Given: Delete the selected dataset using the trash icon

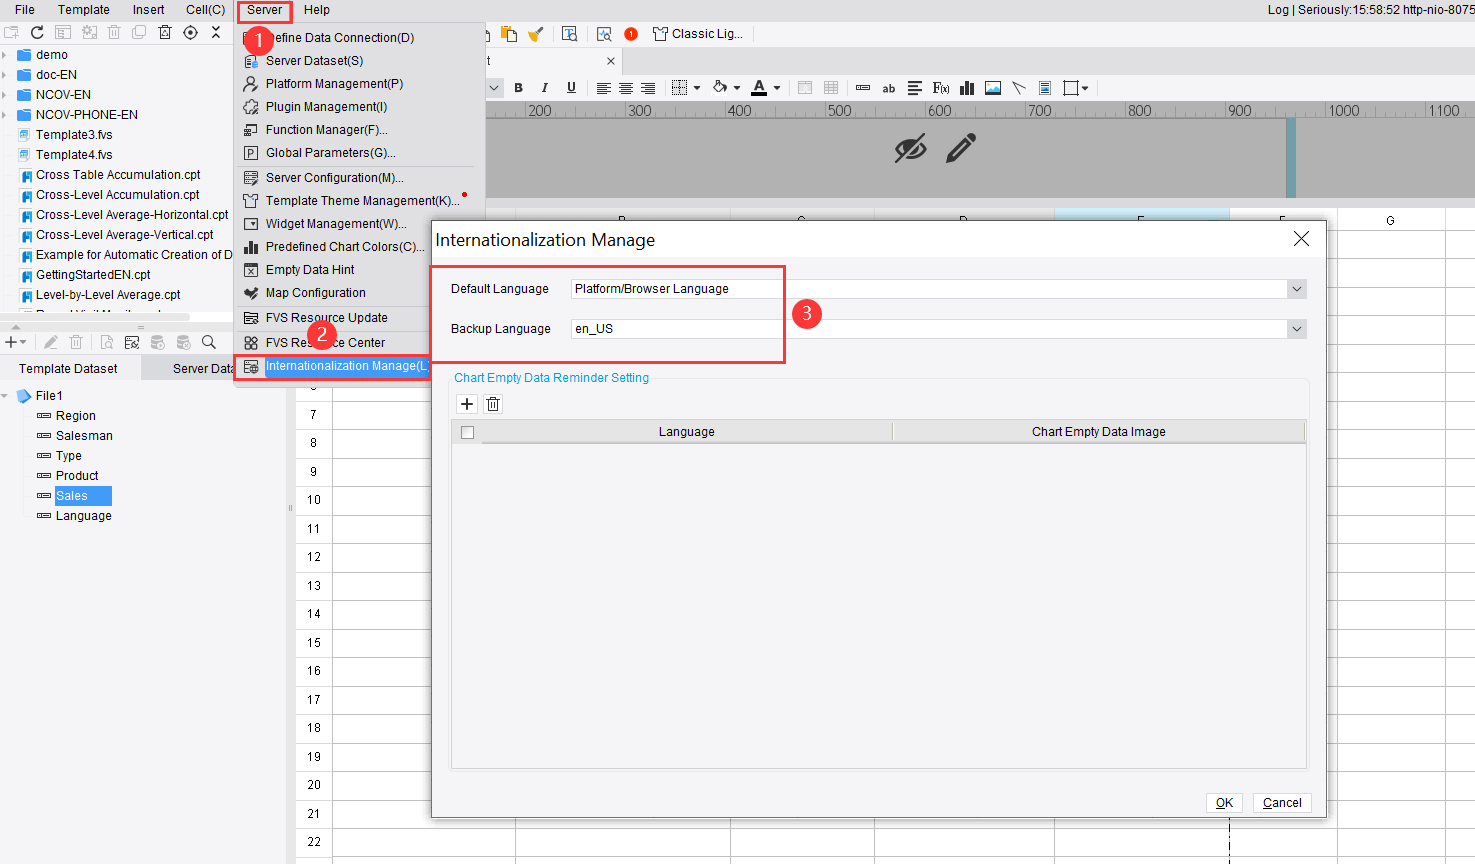Looking at the screenshot, I should pos(75,341).
